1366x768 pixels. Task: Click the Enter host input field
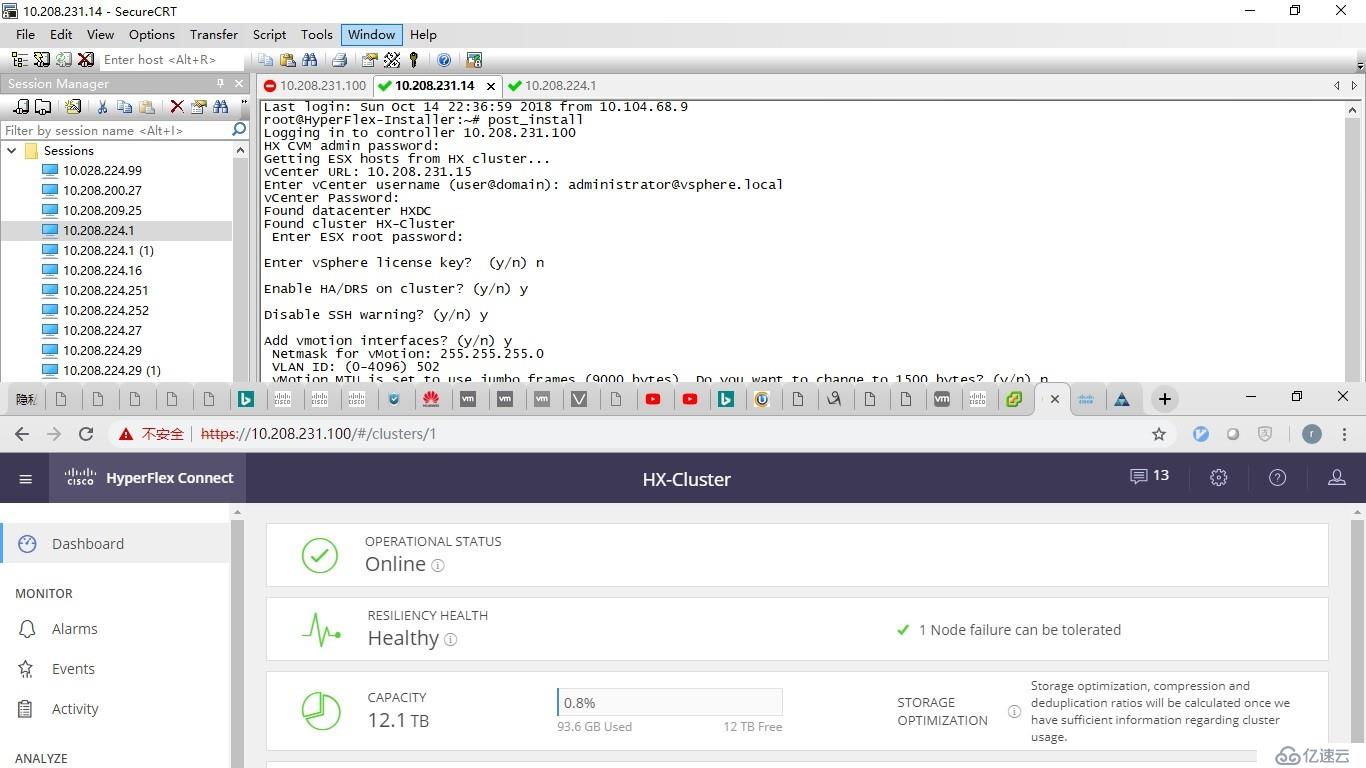[174, 60]
